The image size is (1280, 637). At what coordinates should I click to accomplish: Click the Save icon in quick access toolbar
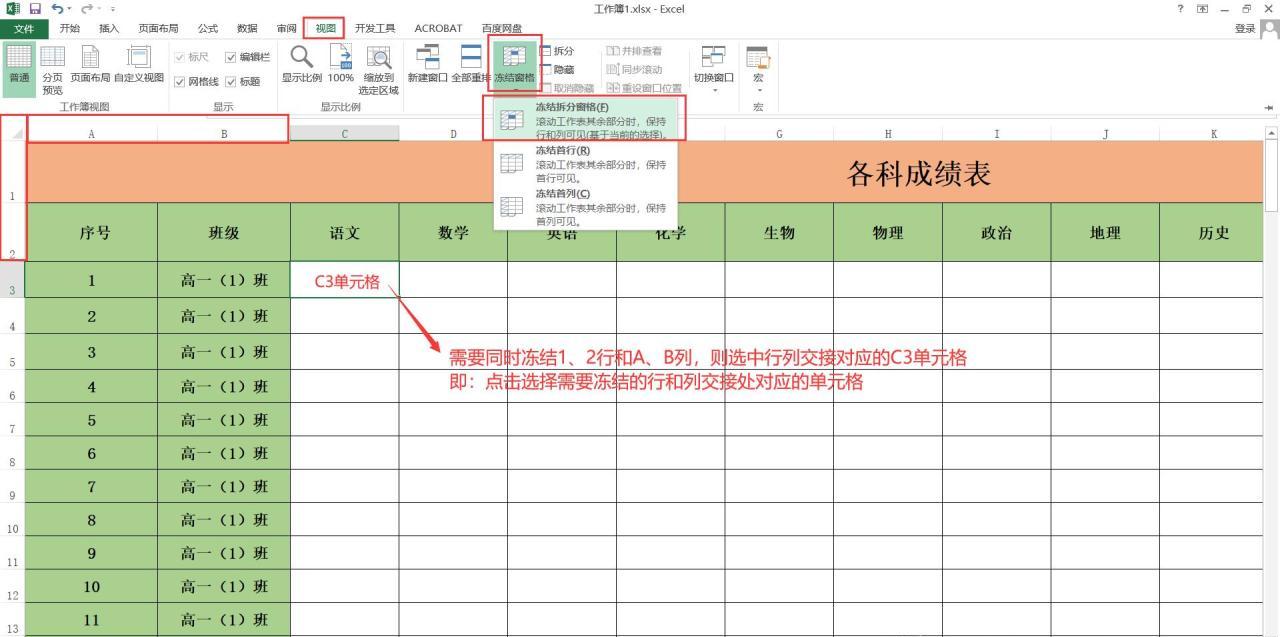pos(35,9)
